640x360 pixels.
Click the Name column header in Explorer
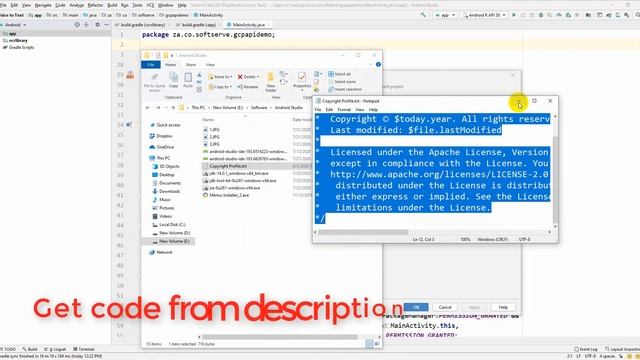pyautogui.click(x=208, y=120)
